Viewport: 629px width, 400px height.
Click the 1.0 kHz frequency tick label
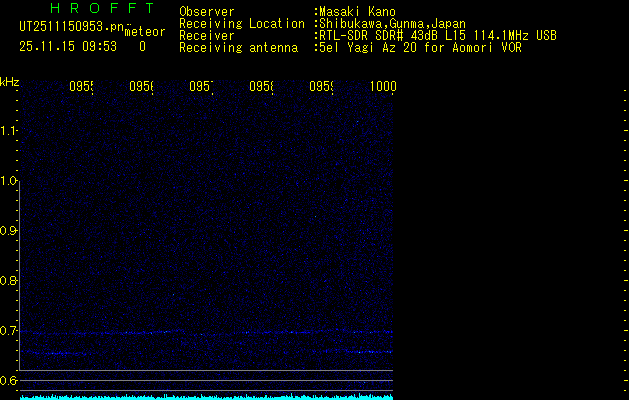(x=9, y=180)
